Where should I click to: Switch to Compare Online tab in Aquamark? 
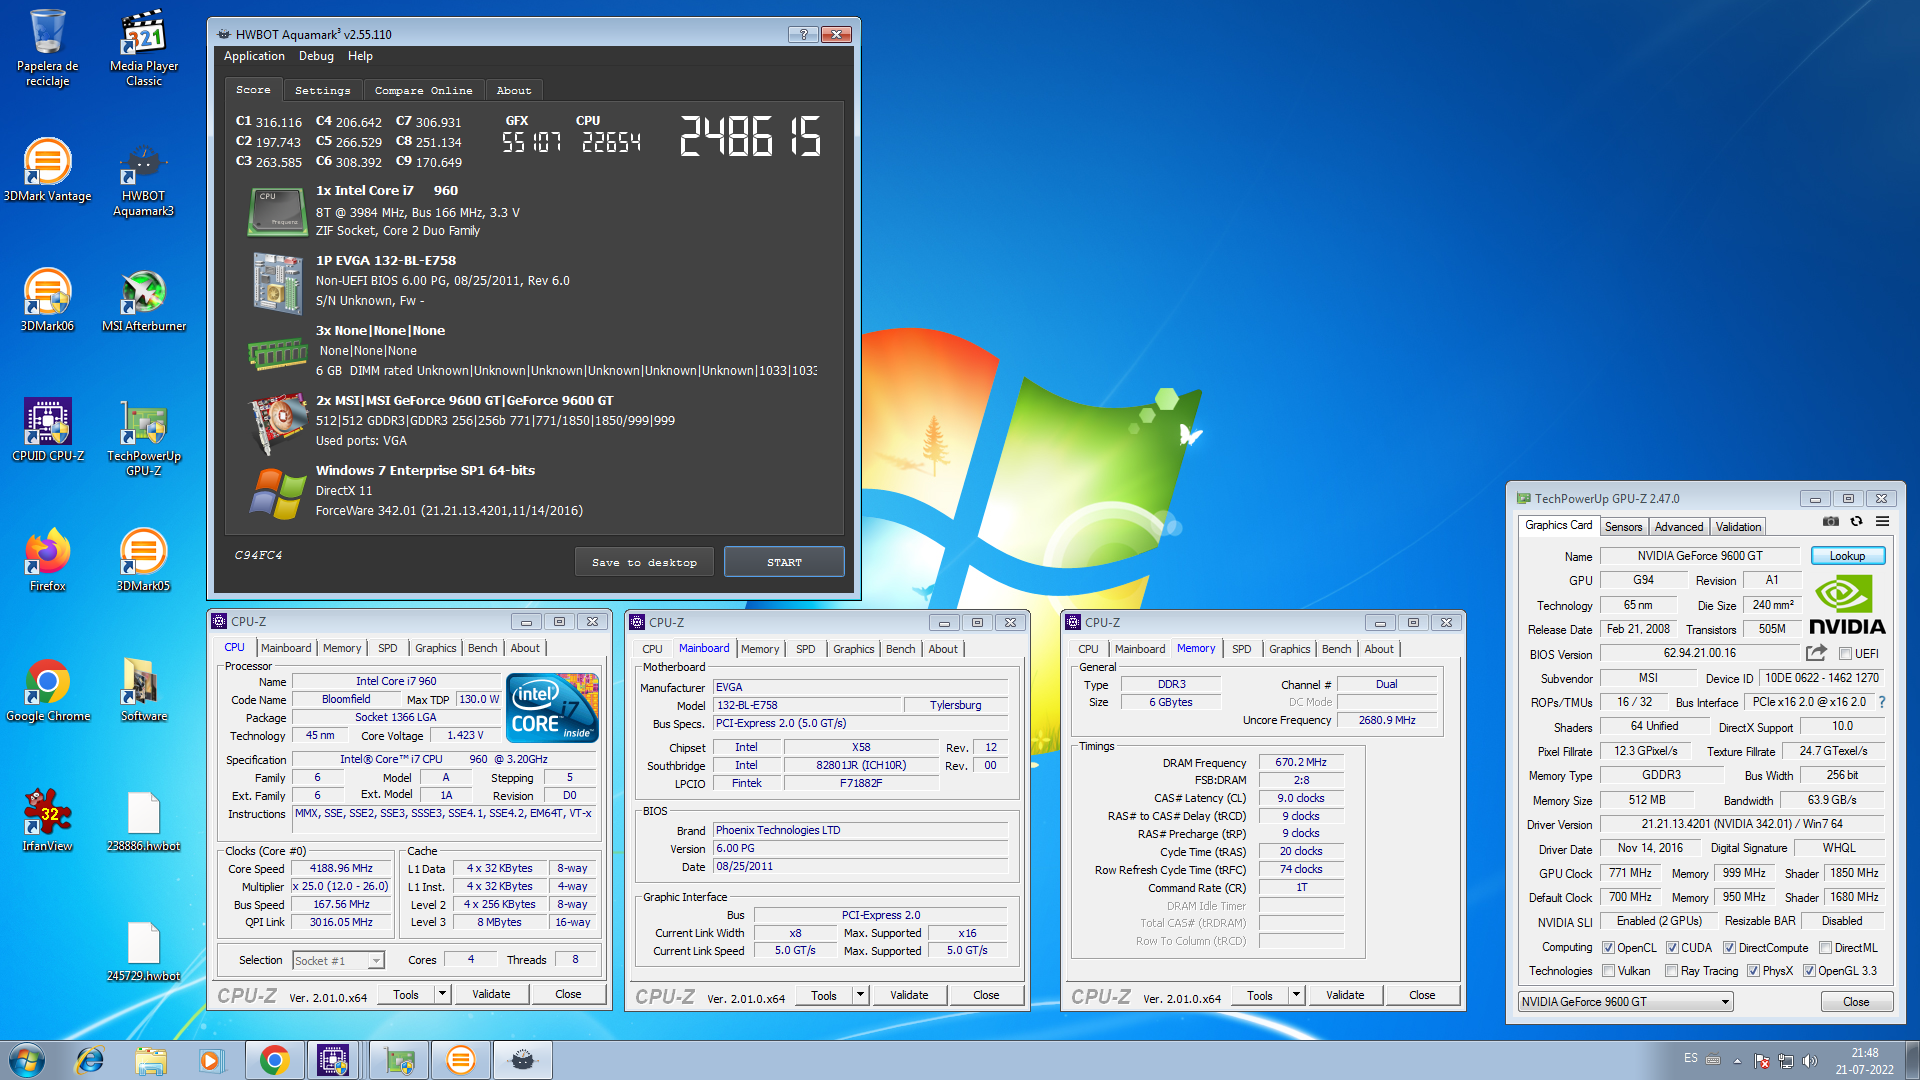423,90
